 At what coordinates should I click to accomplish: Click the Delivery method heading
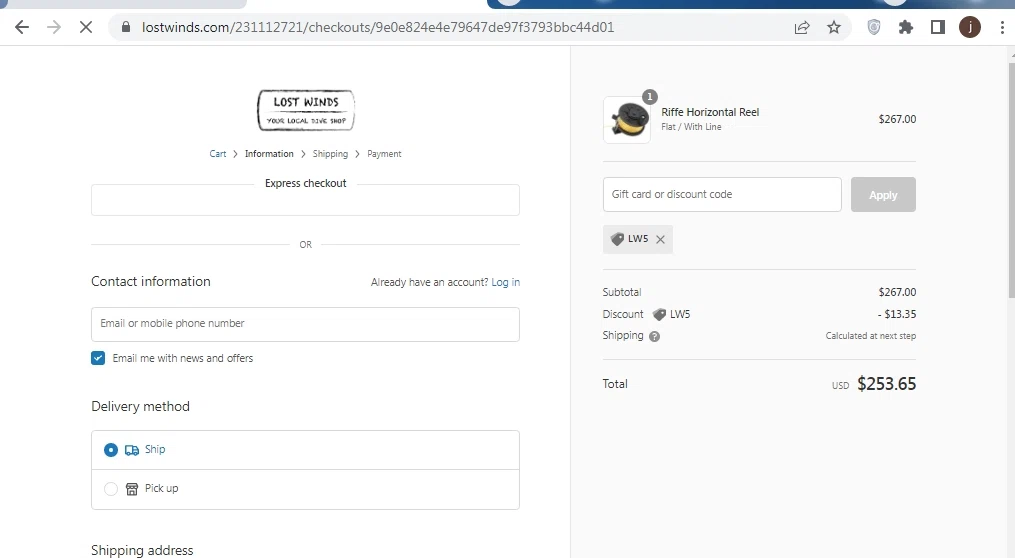tap(140, 407)
